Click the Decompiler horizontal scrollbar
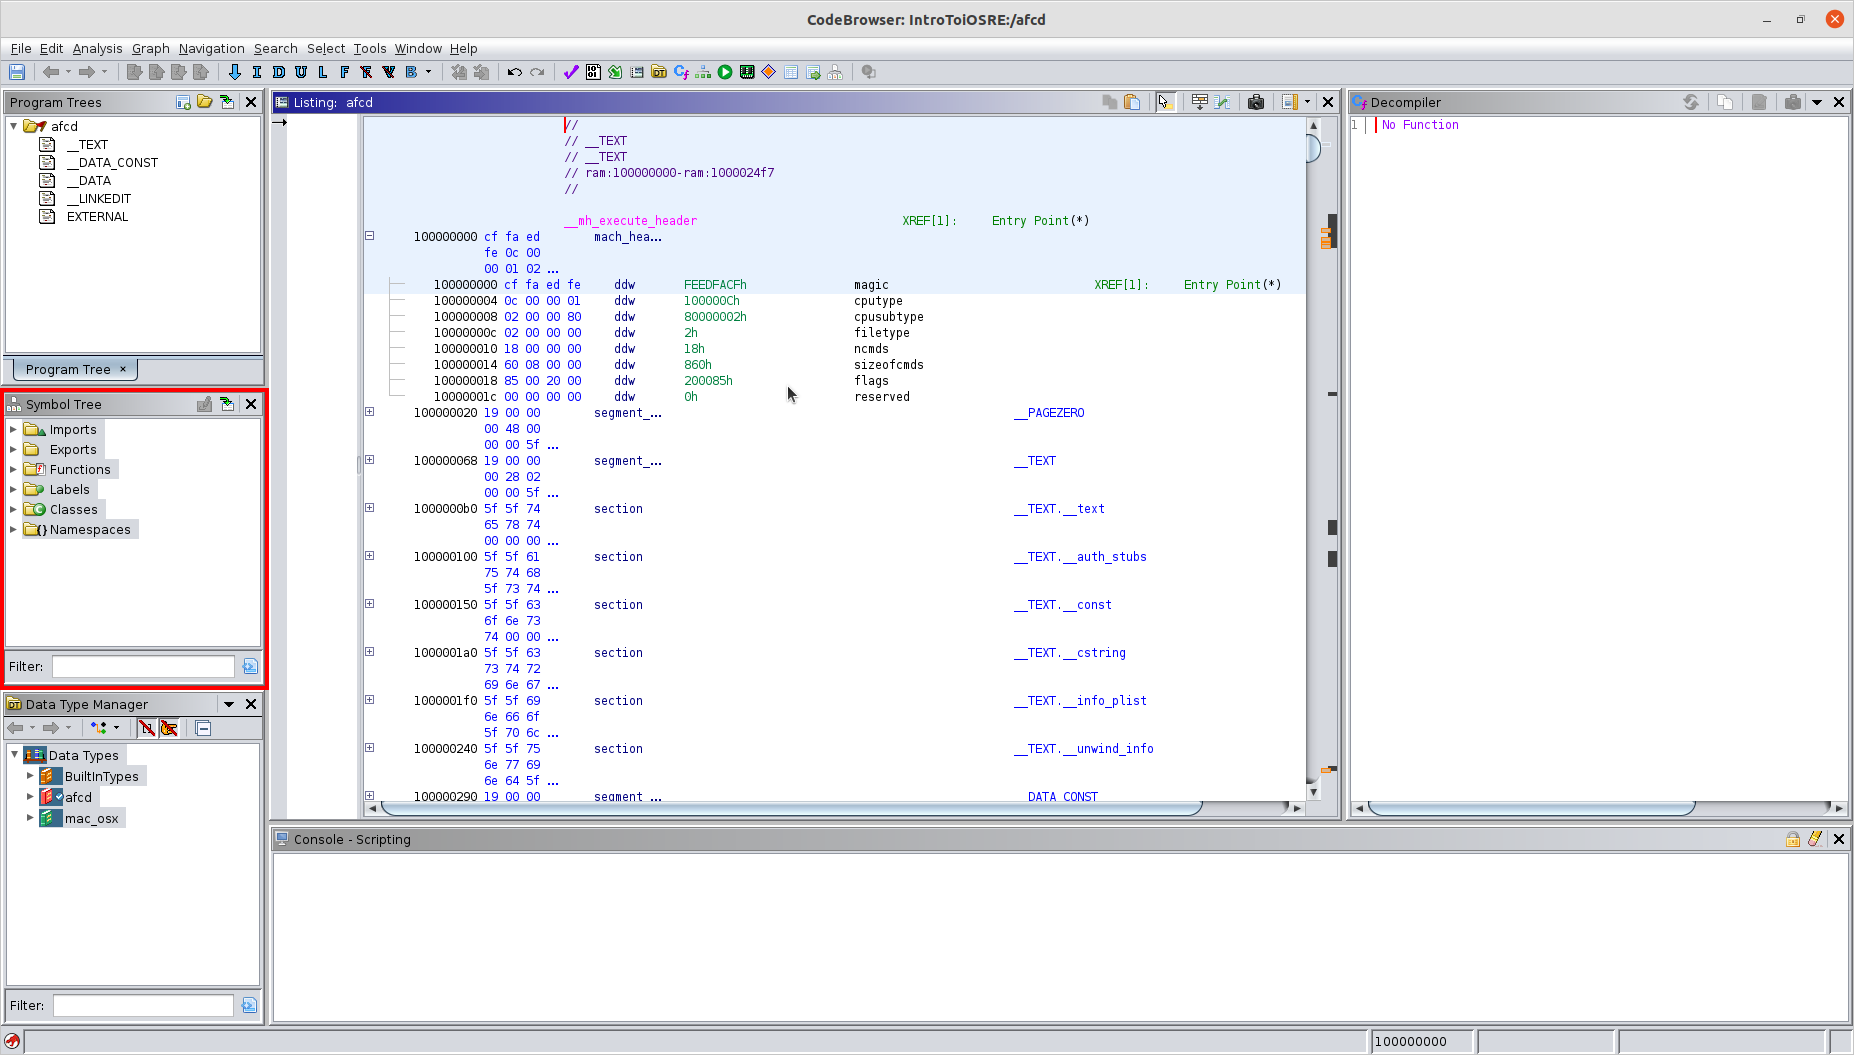1854x1055 pixels. pos(1531,807)
